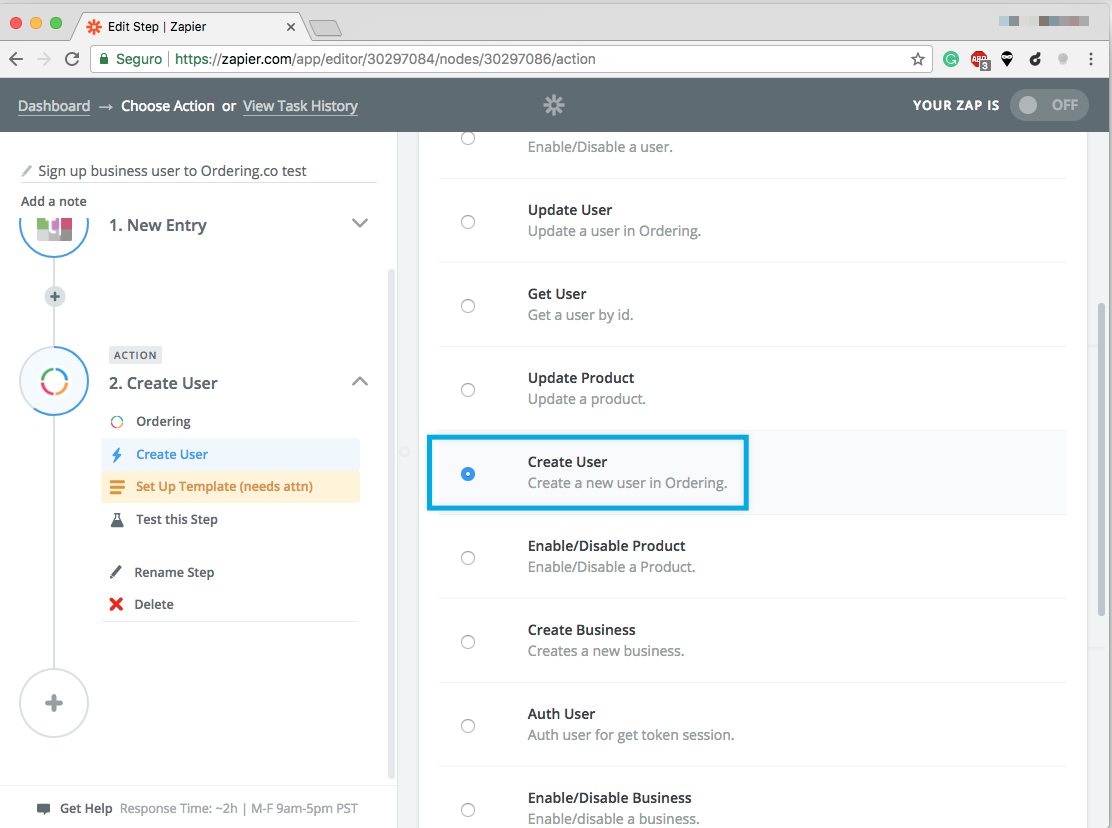Image resolution: width=1112 pixels, height=828 pixels.
Task: Click Rename Step option
Action: (174, 572)
